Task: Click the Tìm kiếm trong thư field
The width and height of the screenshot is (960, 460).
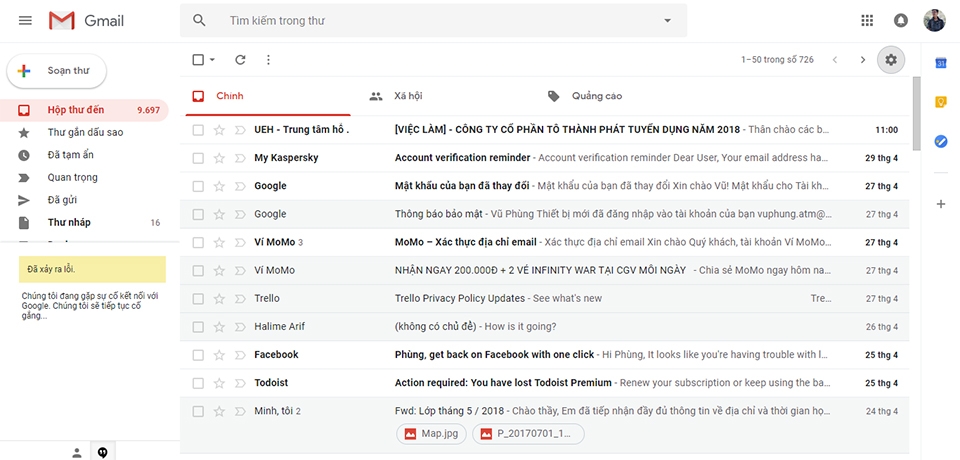Action: coord(433,21)
